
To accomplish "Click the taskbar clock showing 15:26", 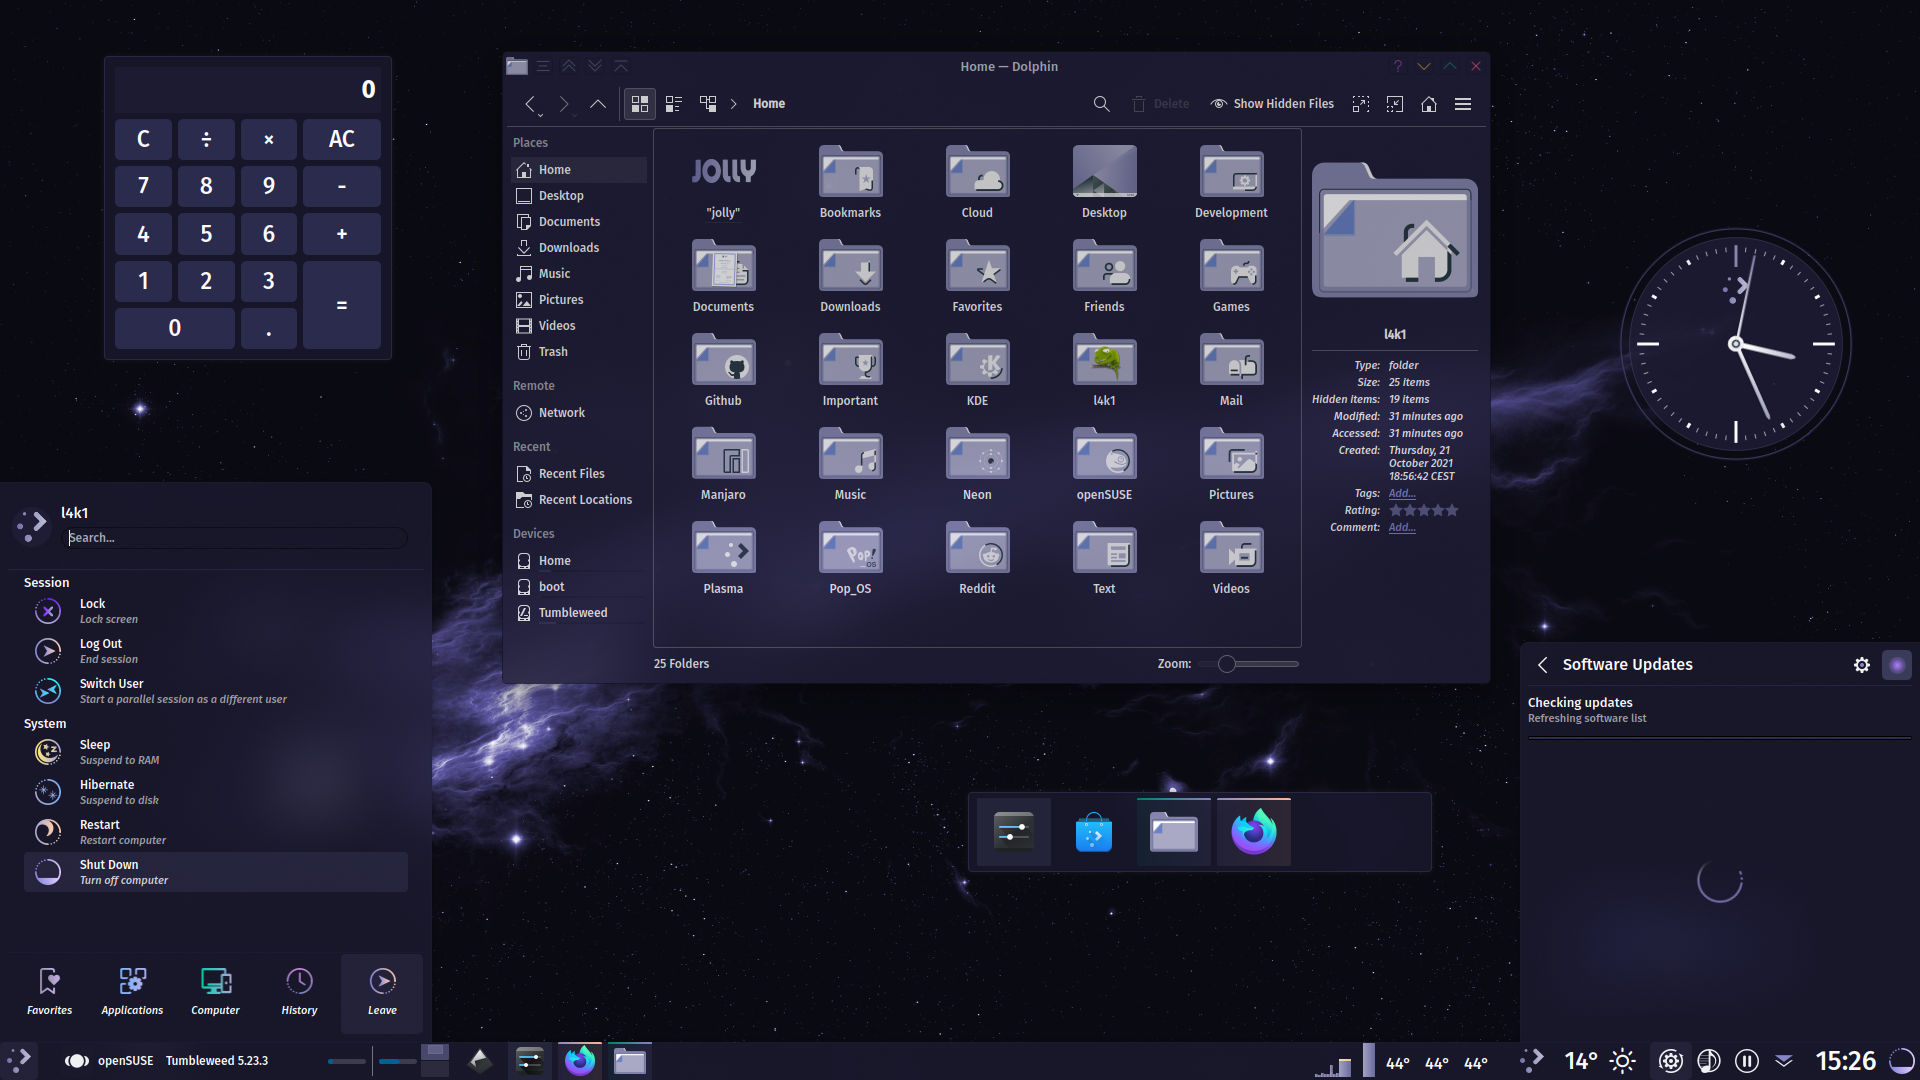I will (x=1845, y=1061).
